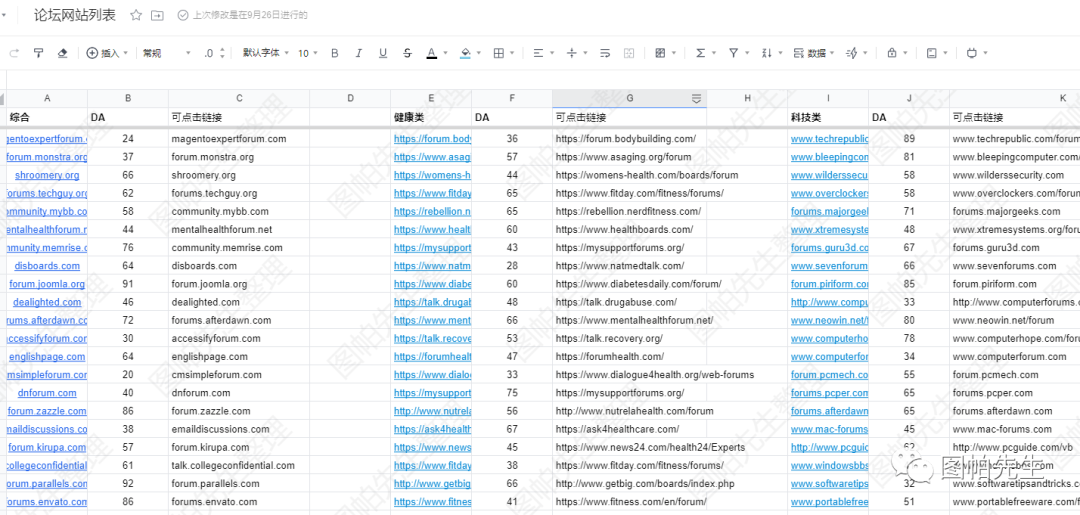1080x515 pixels.
Task: Click the lightning bolt icon
Action: [851, 53]
